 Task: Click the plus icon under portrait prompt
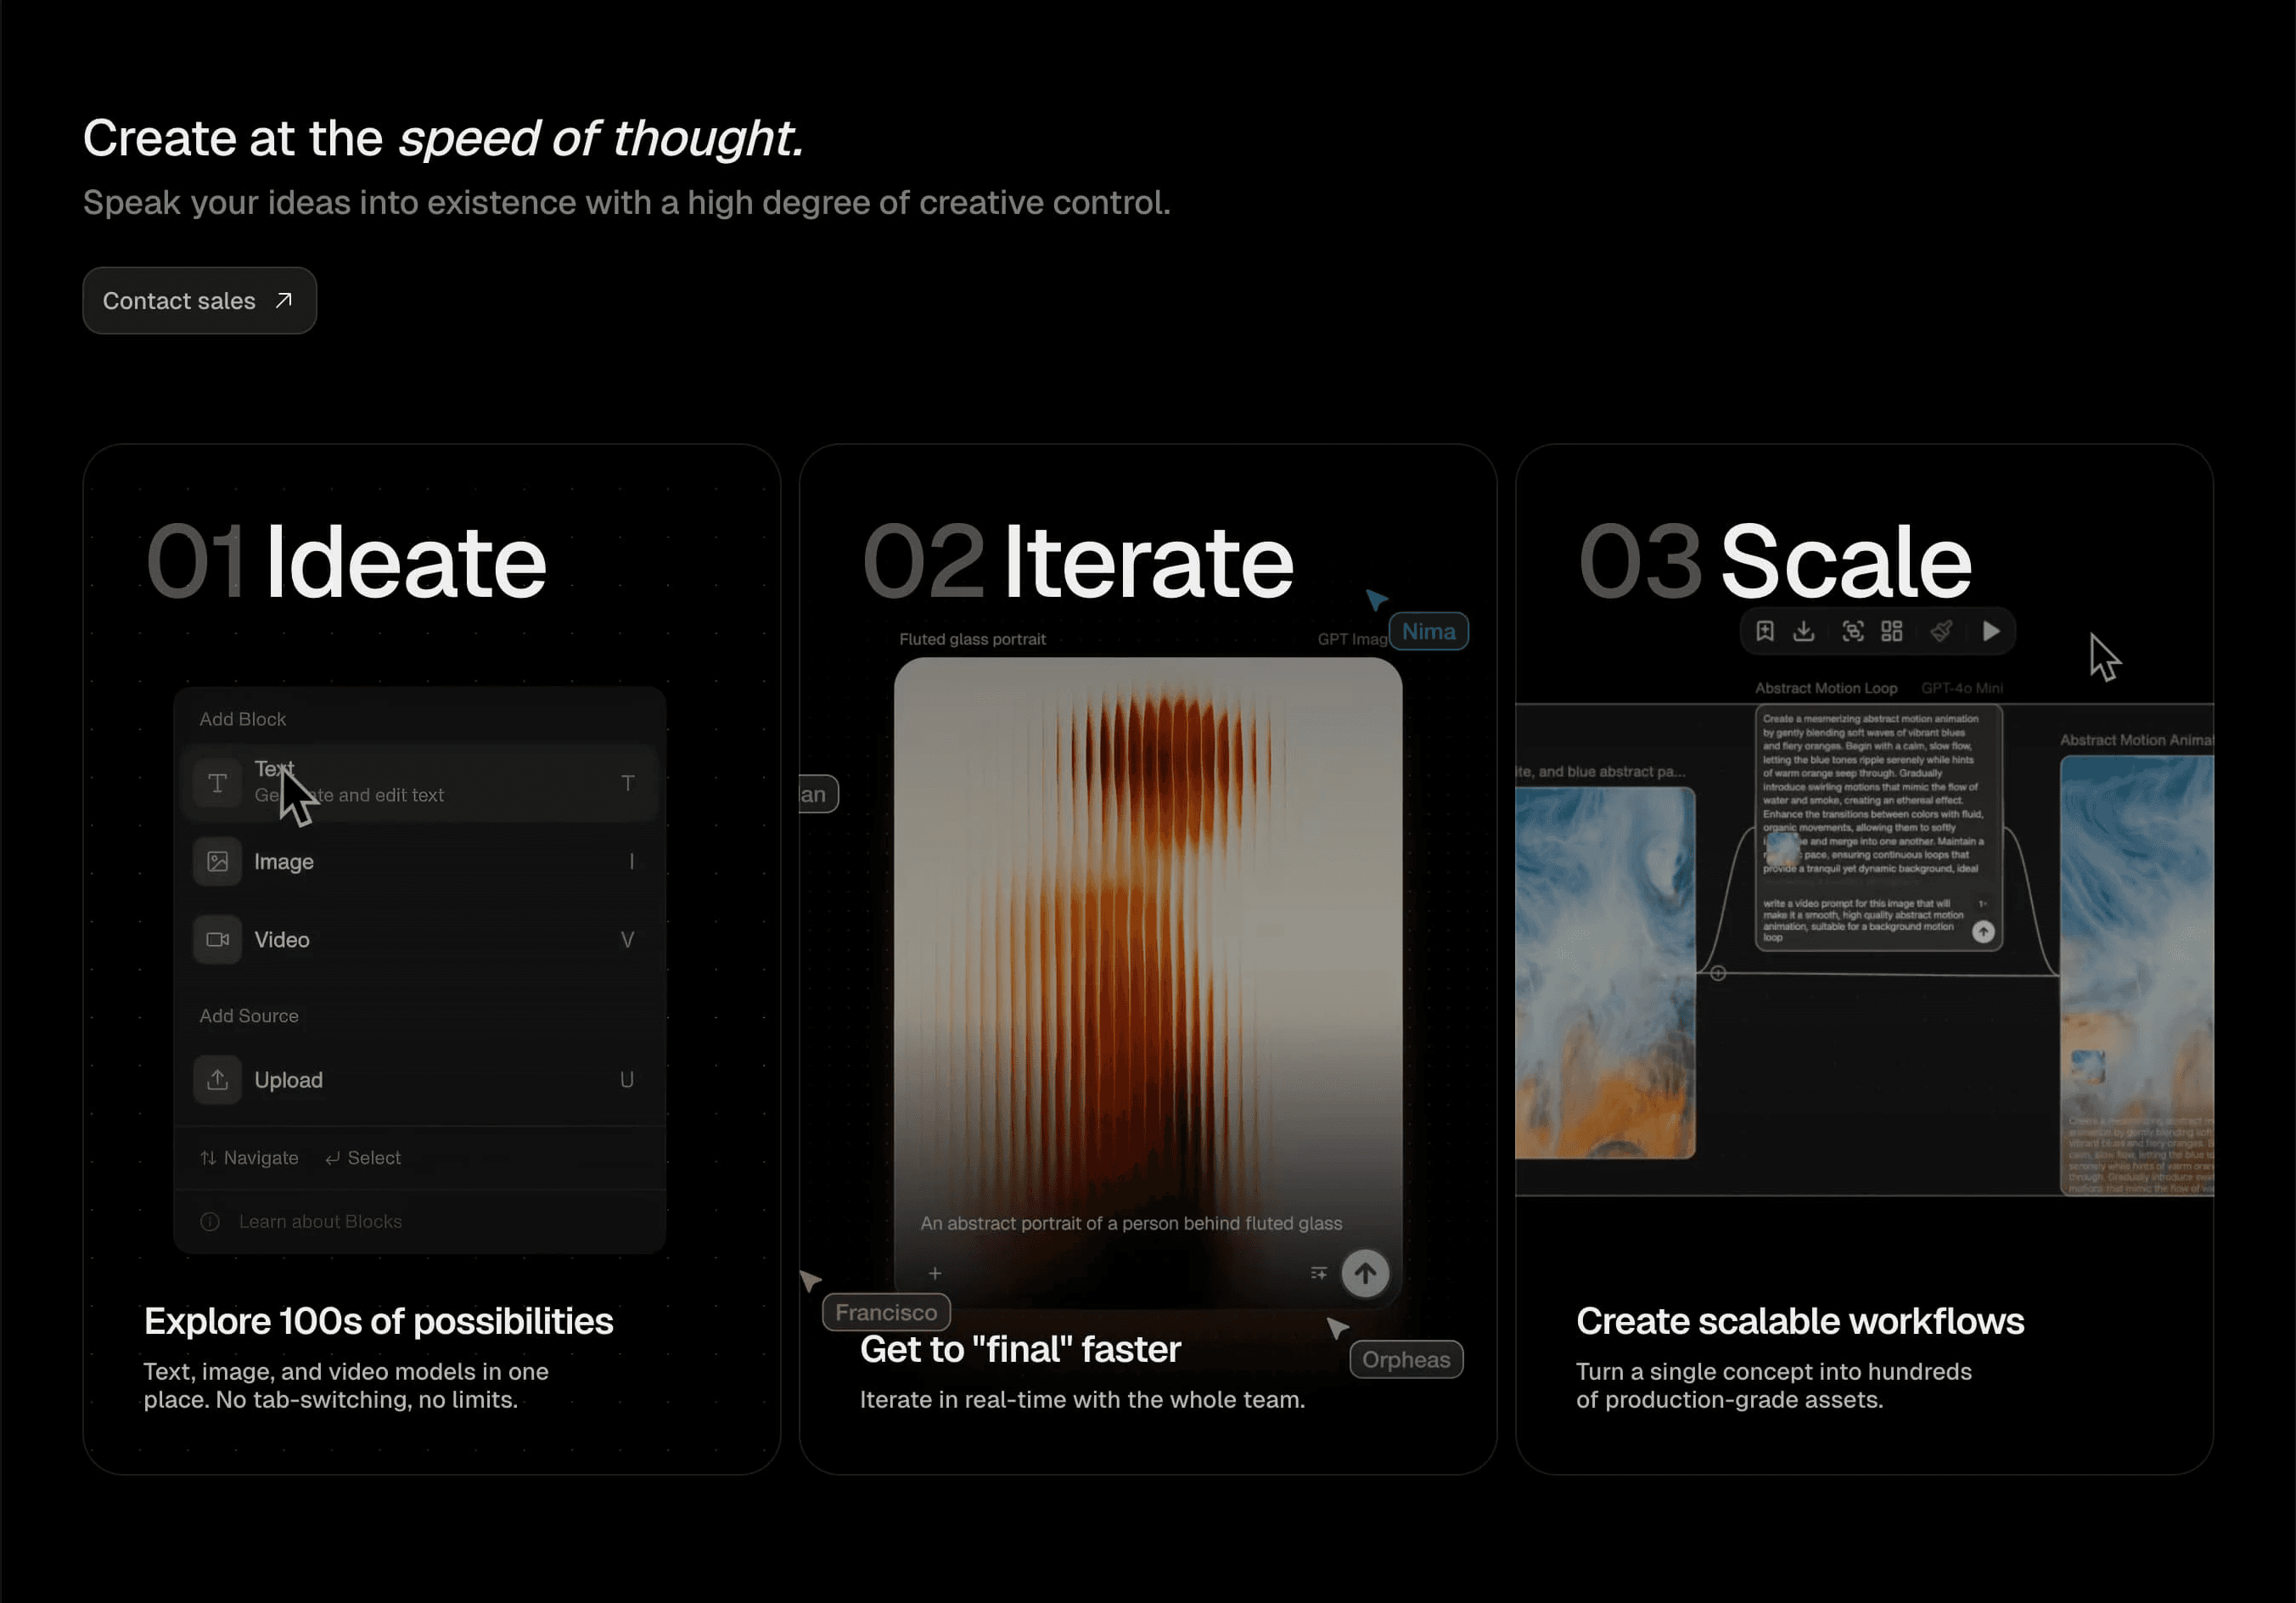[x=934, y=1273]
